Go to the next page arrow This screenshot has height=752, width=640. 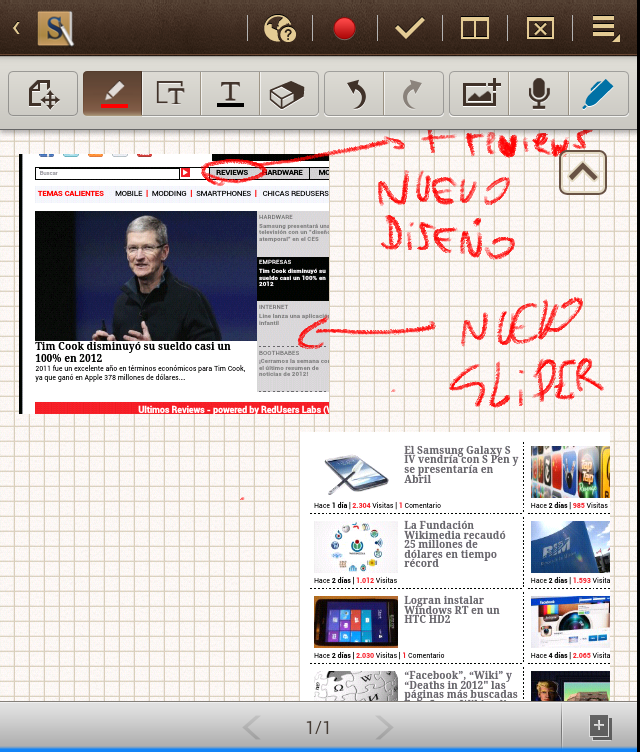pos(384,728)
